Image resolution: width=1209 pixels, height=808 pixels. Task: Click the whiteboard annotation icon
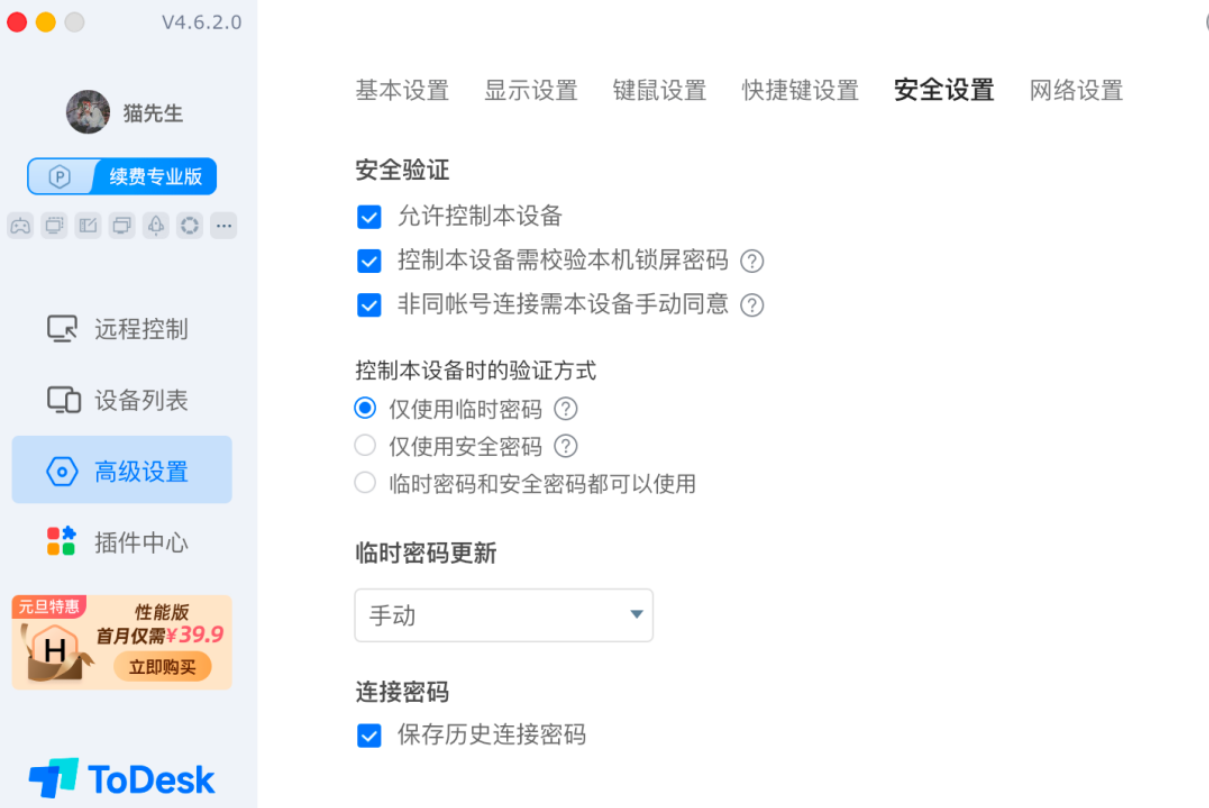coord(87,225)
